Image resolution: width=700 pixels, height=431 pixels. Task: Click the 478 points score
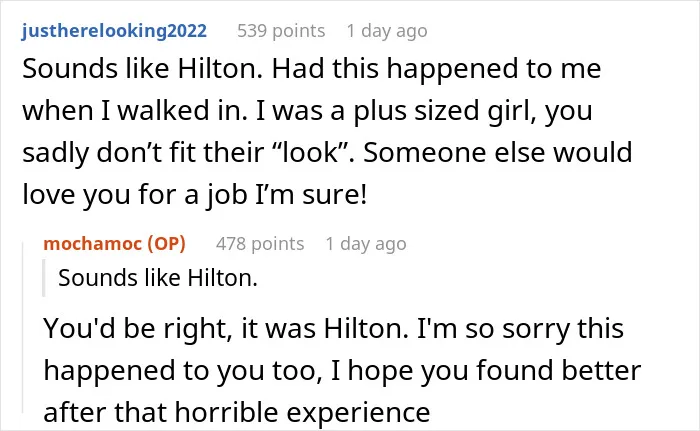click(260, 244)
